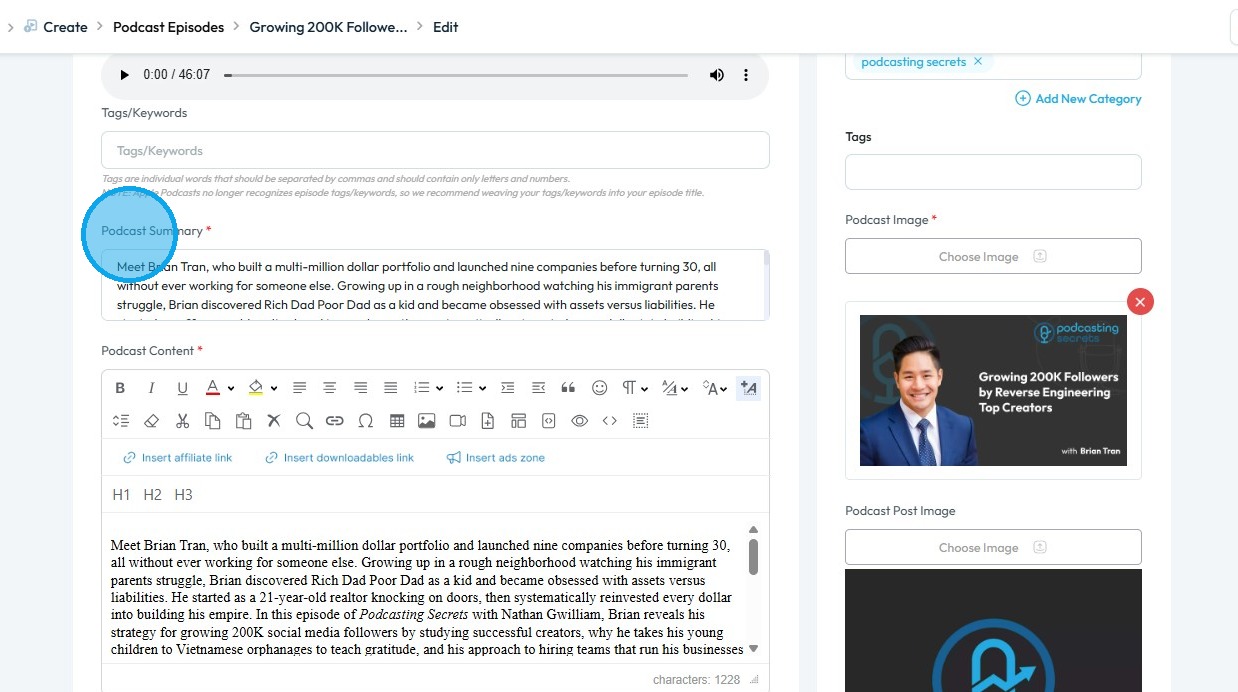Increase paragraph indent
Image resolution: width=1238 pixels, height=692 pixels.
tap(507, 388)
